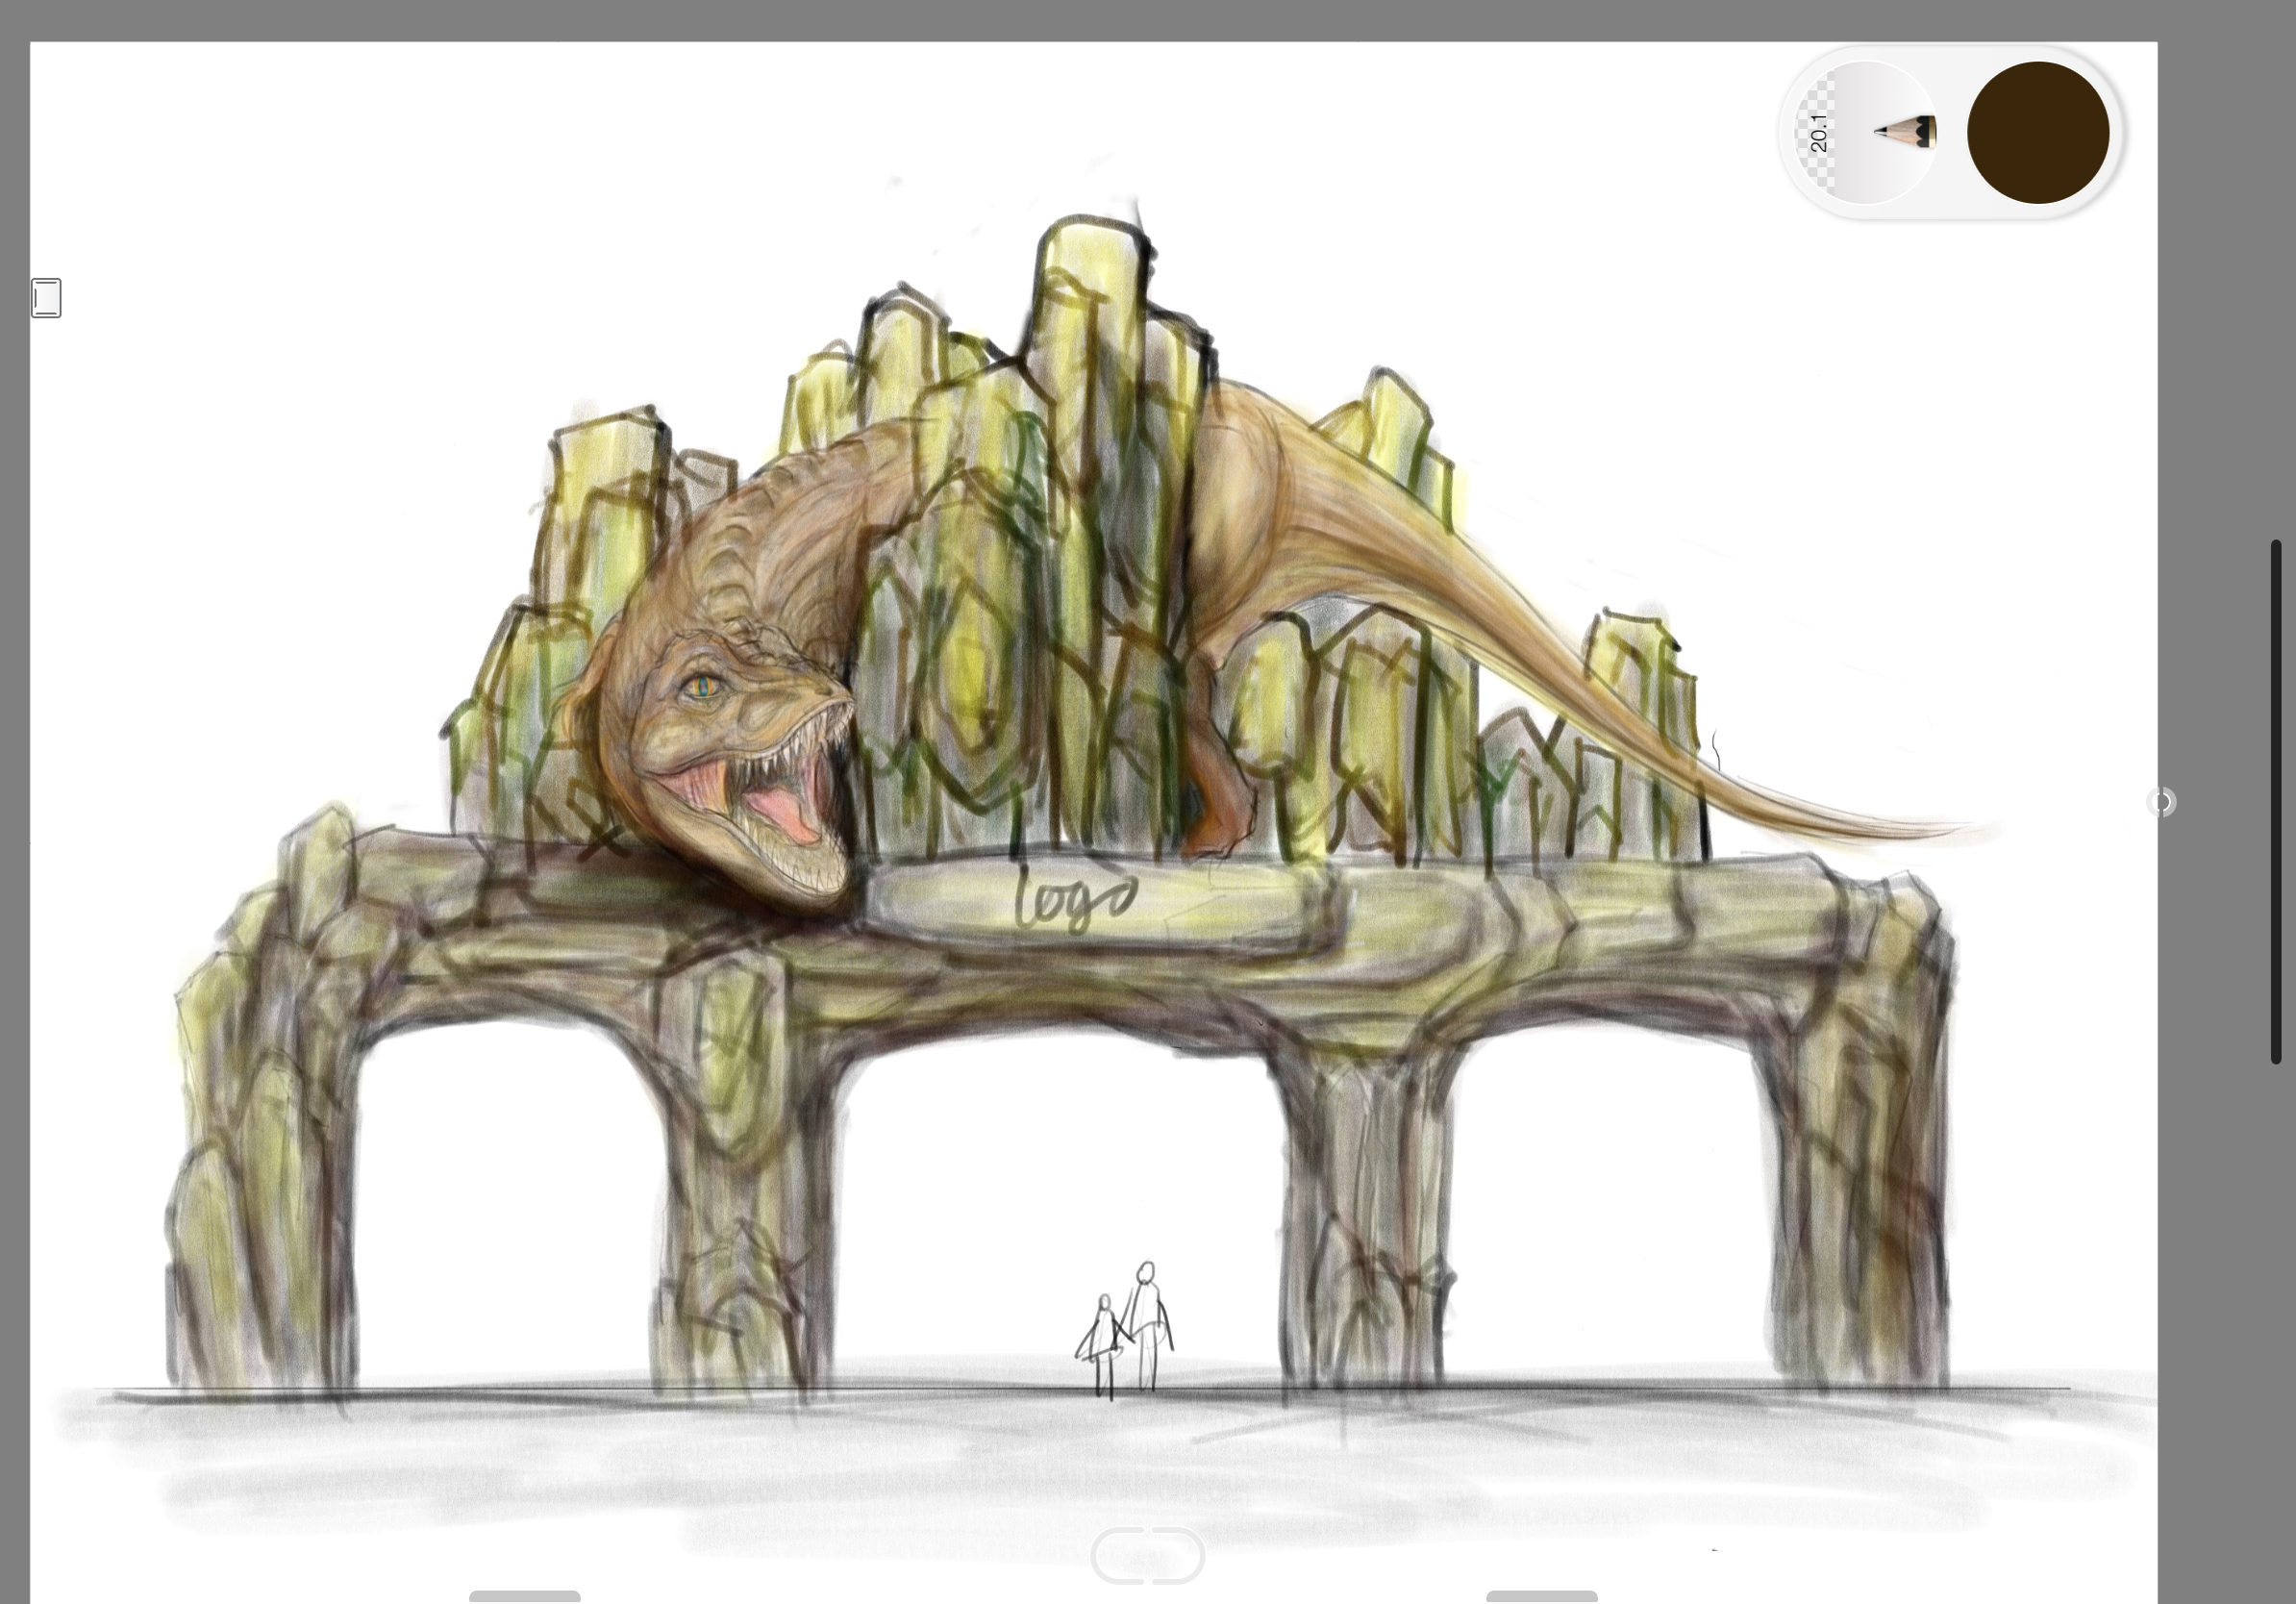Image resolution: width=2296 pixels, height=1604 pixels.
Task: Click the pencil tip graphic in the puck
Action: click(1905, 132)
